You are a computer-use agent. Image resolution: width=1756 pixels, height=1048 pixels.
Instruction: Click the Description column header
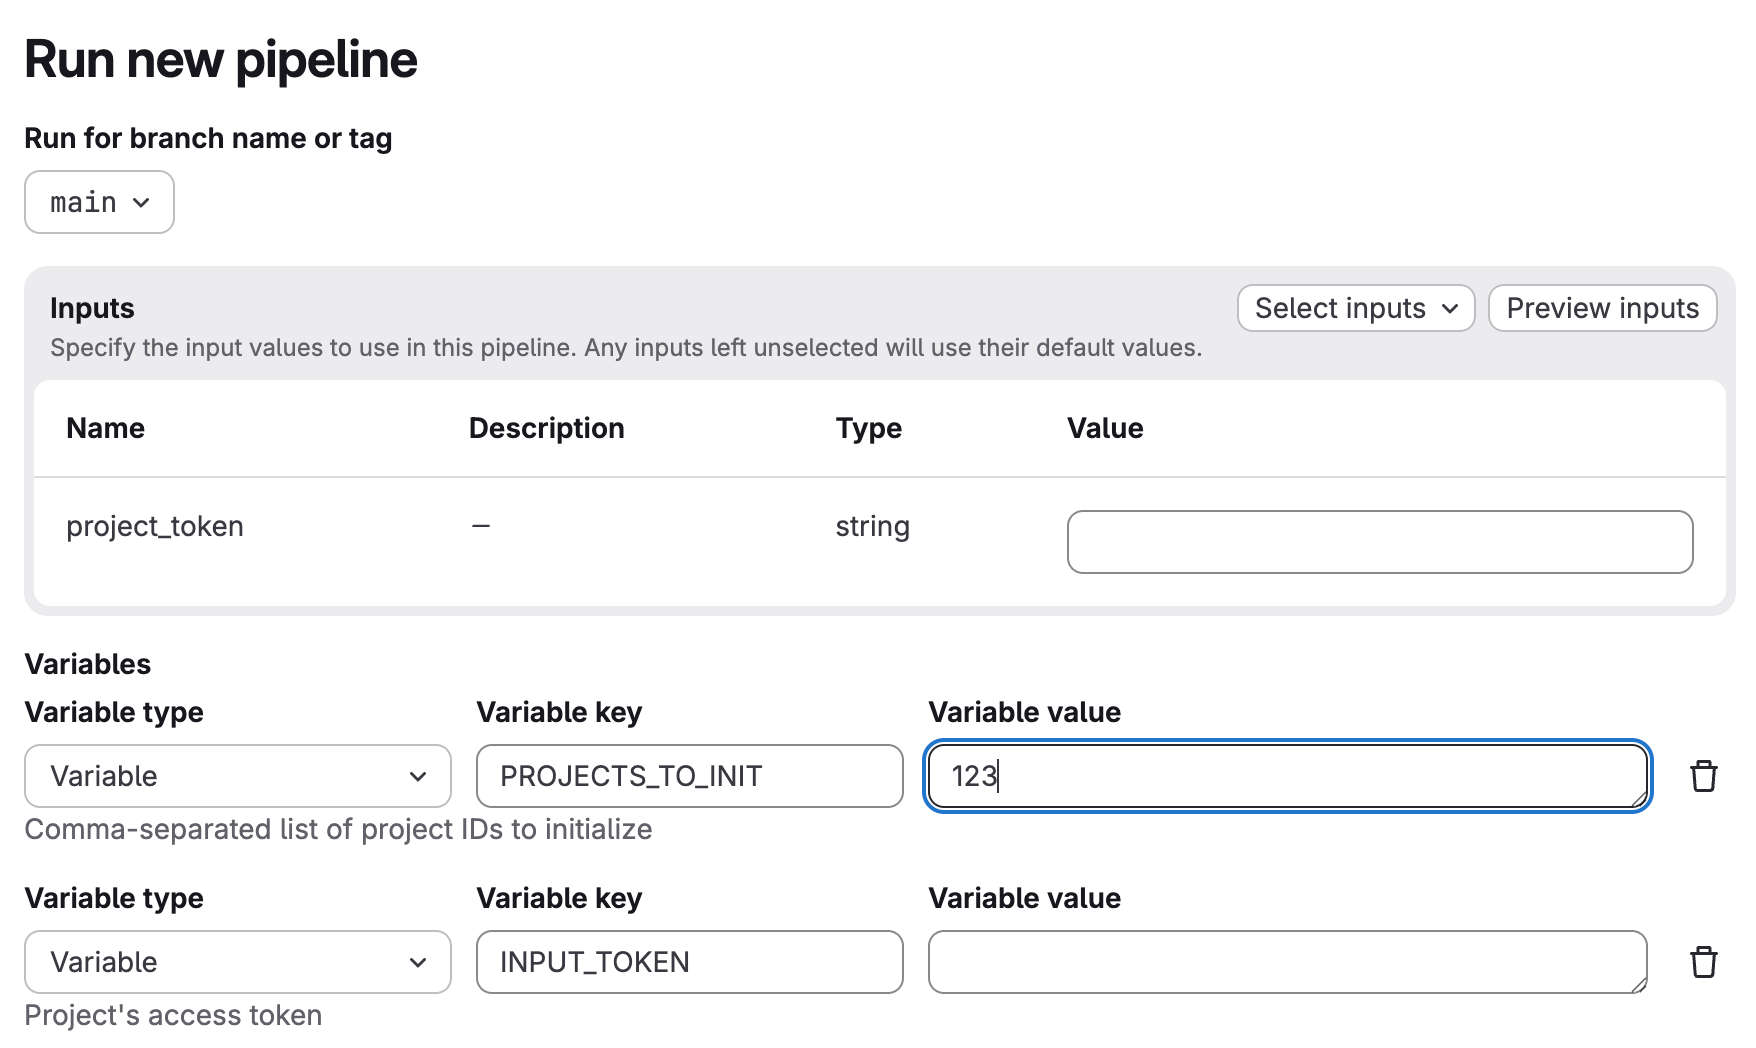pyautogui.click(x=547, y=428)
